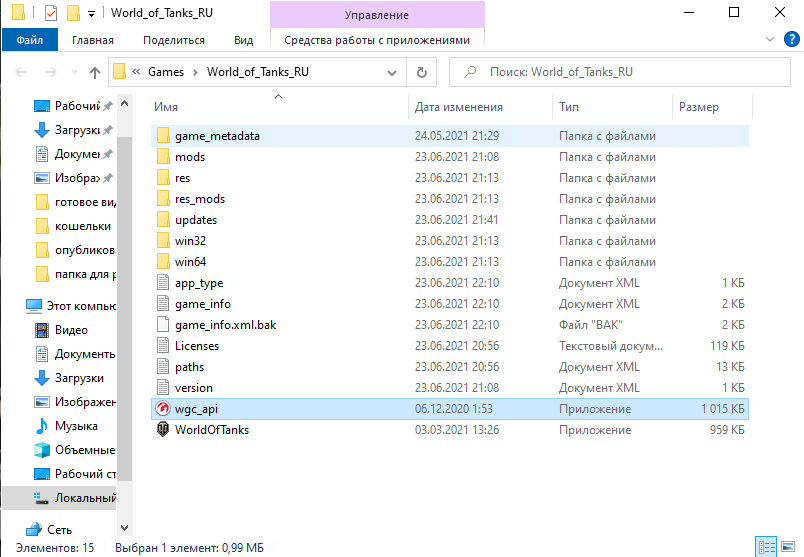Switch to large thumbnails view icon
The image size is (804, 557).
[x=788, y=547]
